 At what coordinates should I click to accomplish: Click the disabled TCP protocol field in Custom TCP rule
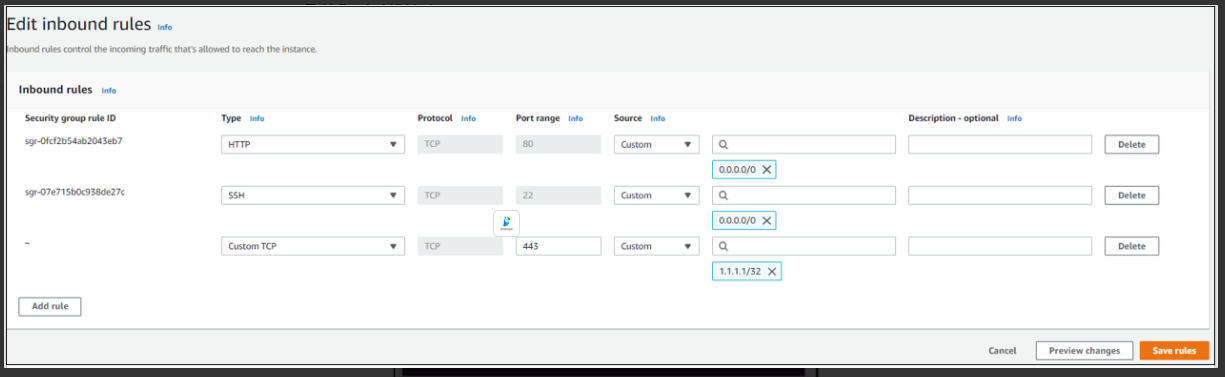tap(460, 246)
